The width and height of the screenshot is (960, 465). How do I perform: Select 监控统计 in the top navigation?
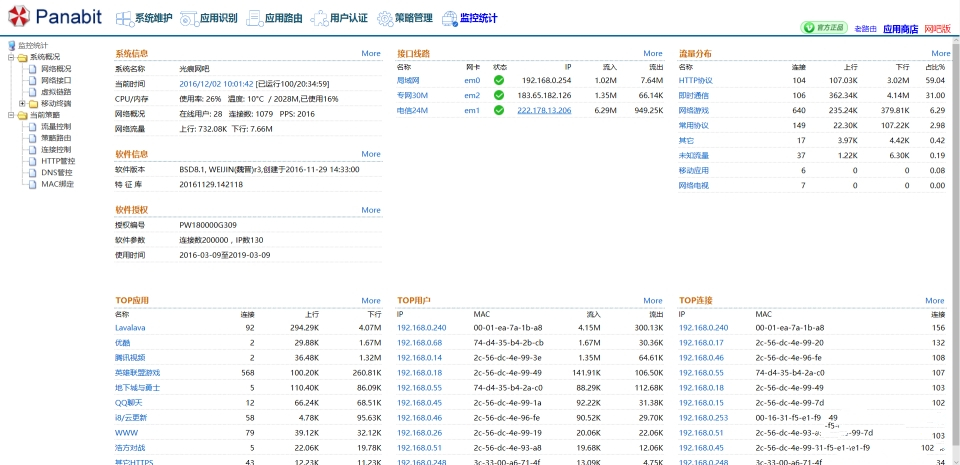point(469,18)
